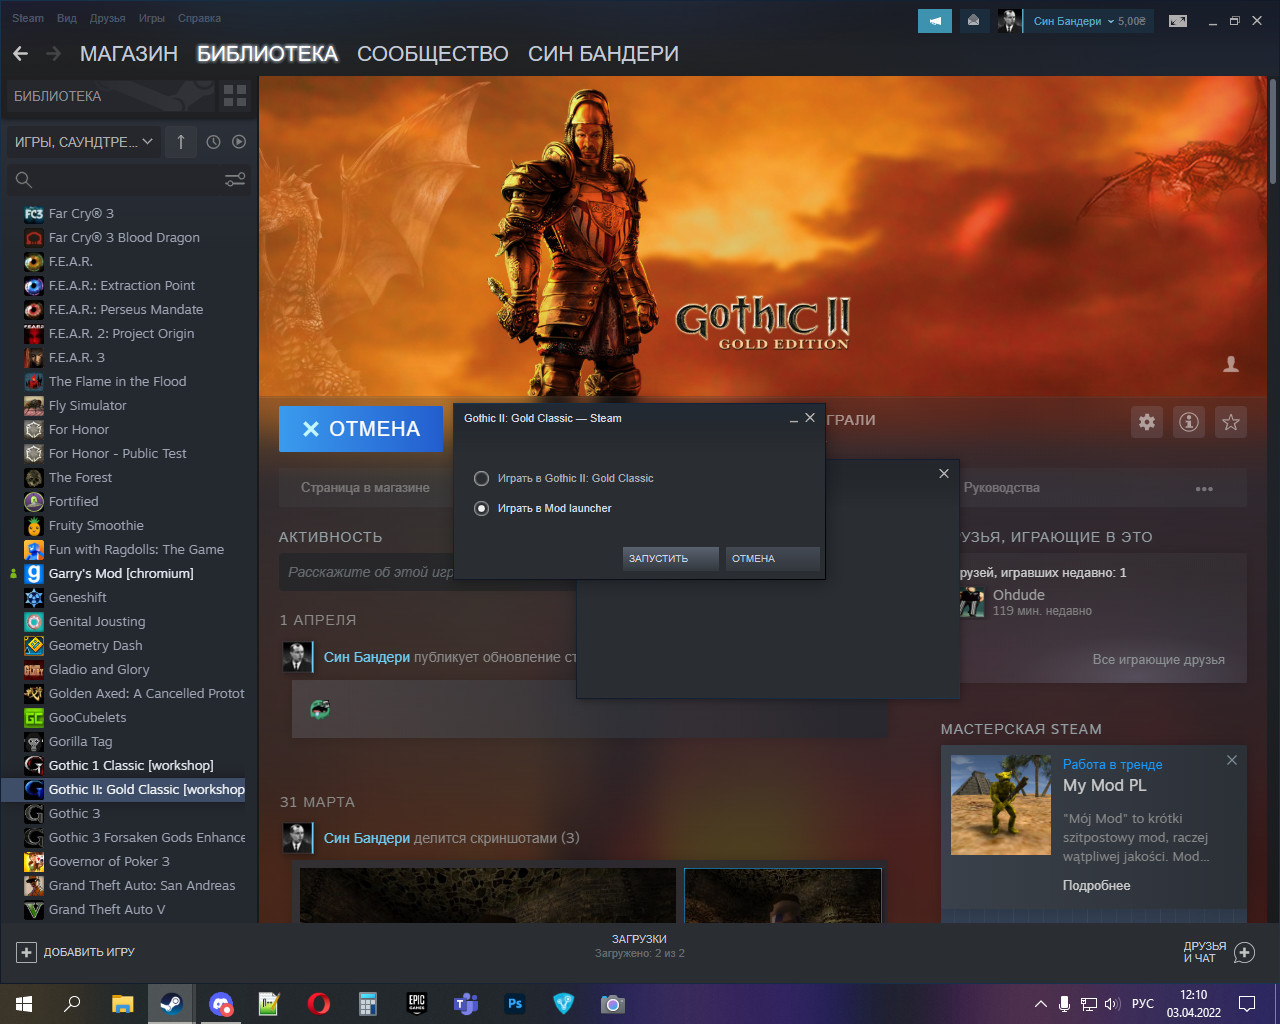
Task: Open ДРУЗЬЯ И ЧАТ friends panel
Action: [x=1219, y=953]
